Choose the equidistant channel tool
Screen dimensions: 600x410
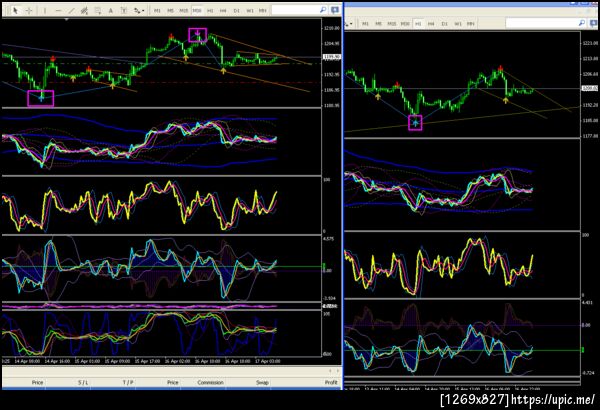coord(84,11)
